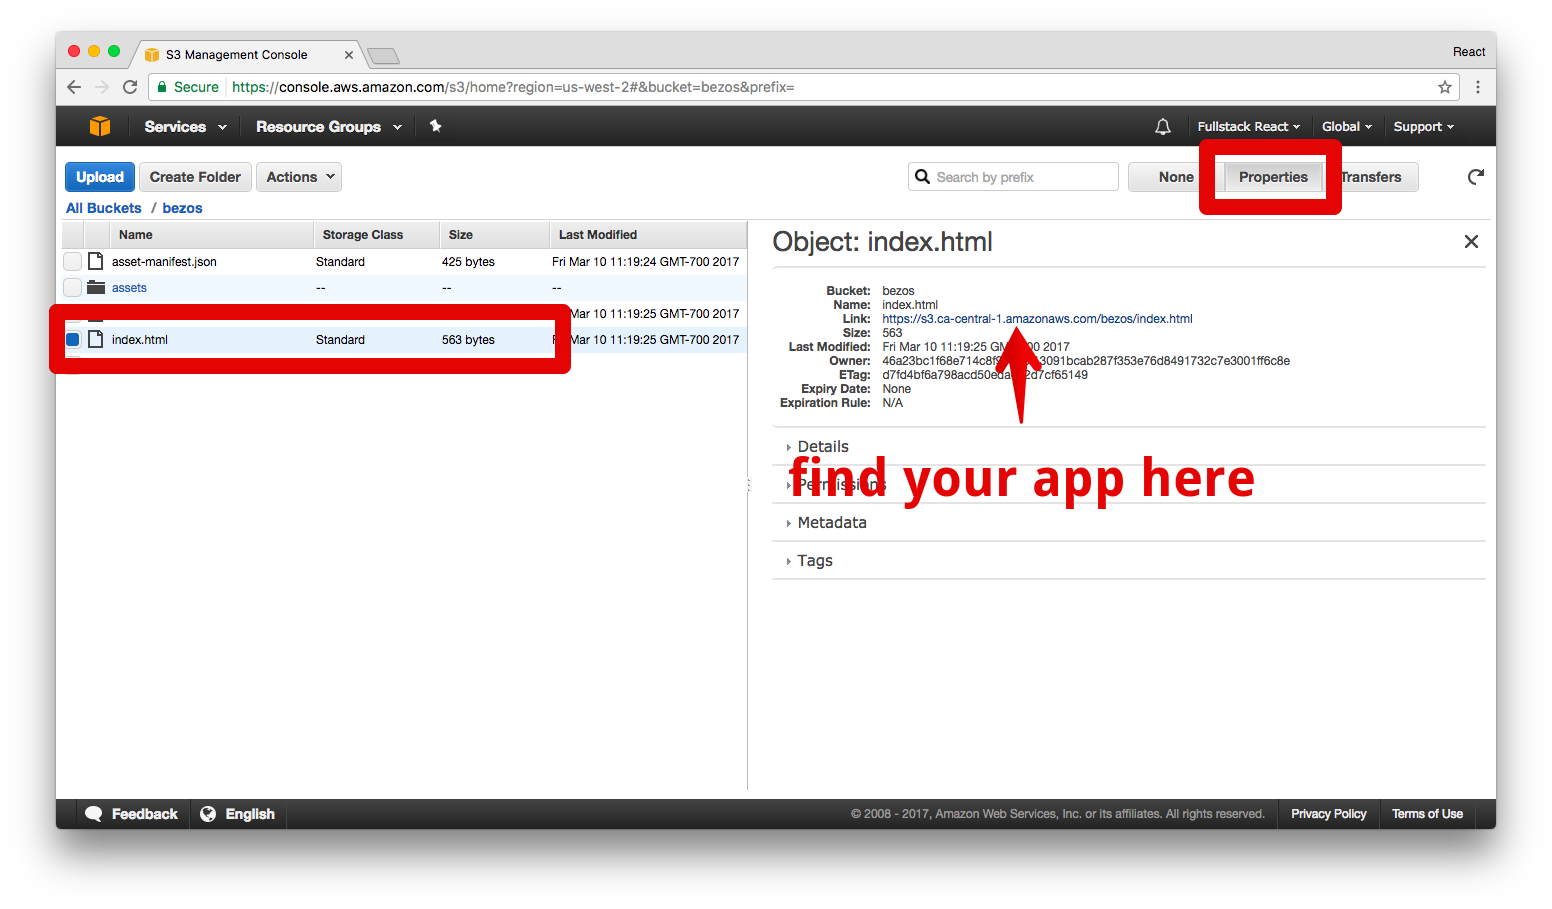1552x909 pixels.
Task: Open the assets folder link
Action: [x=129, y=288]
